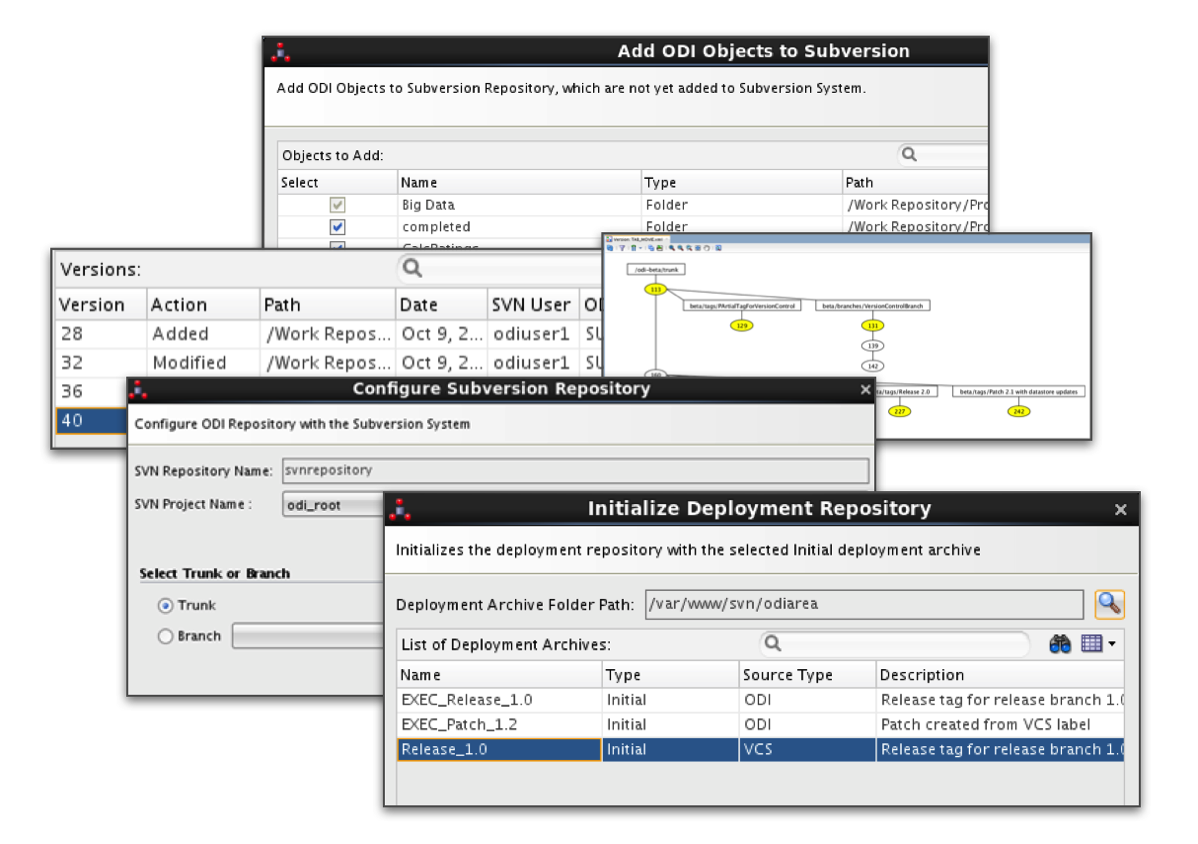Click the search magnifier in Objects to Add
Image resolution: width=1198 pixels, height=844 pixels.
(x=909, y=154)
